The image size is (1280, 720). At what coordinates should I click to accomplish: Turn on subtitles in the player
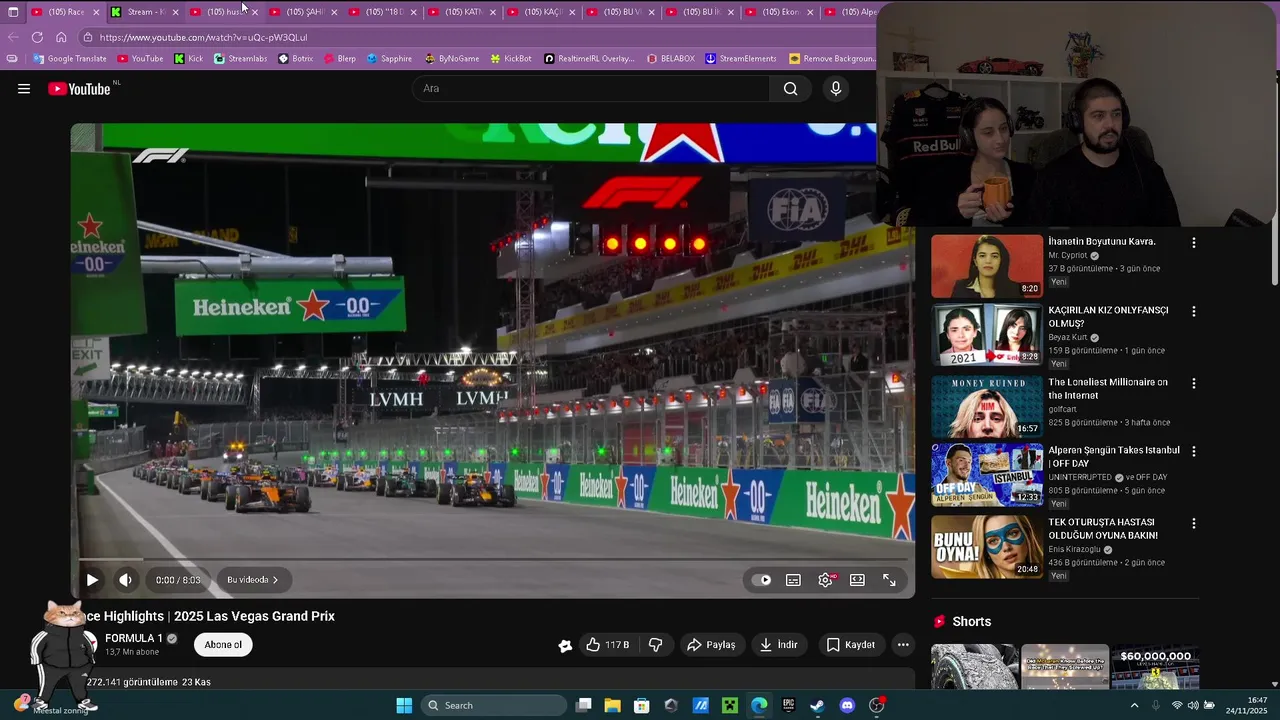point(793,580)
